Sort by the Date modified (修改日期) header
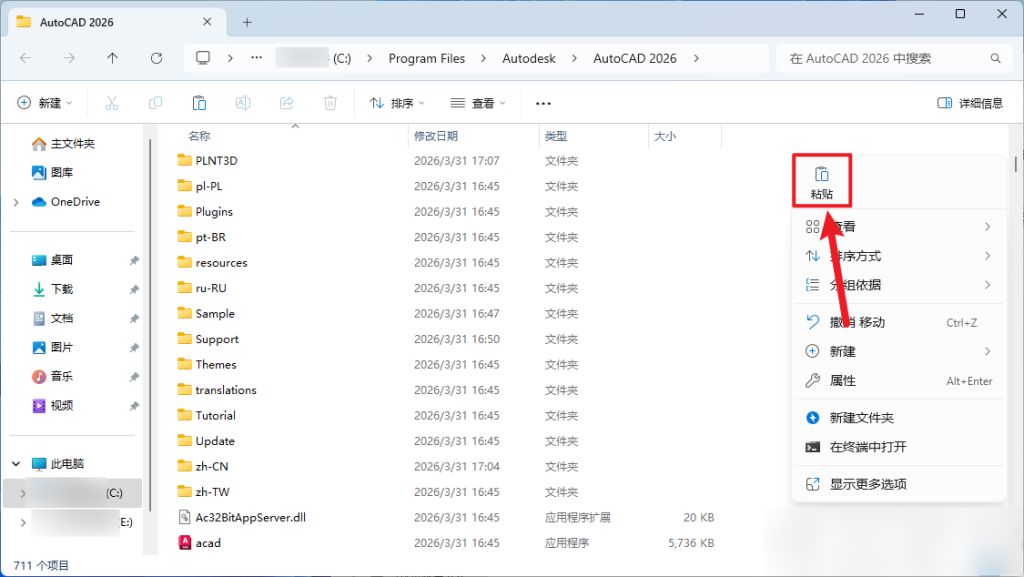Image resolution: width=1024 pixels, height=577 pixels. [436, 136]
